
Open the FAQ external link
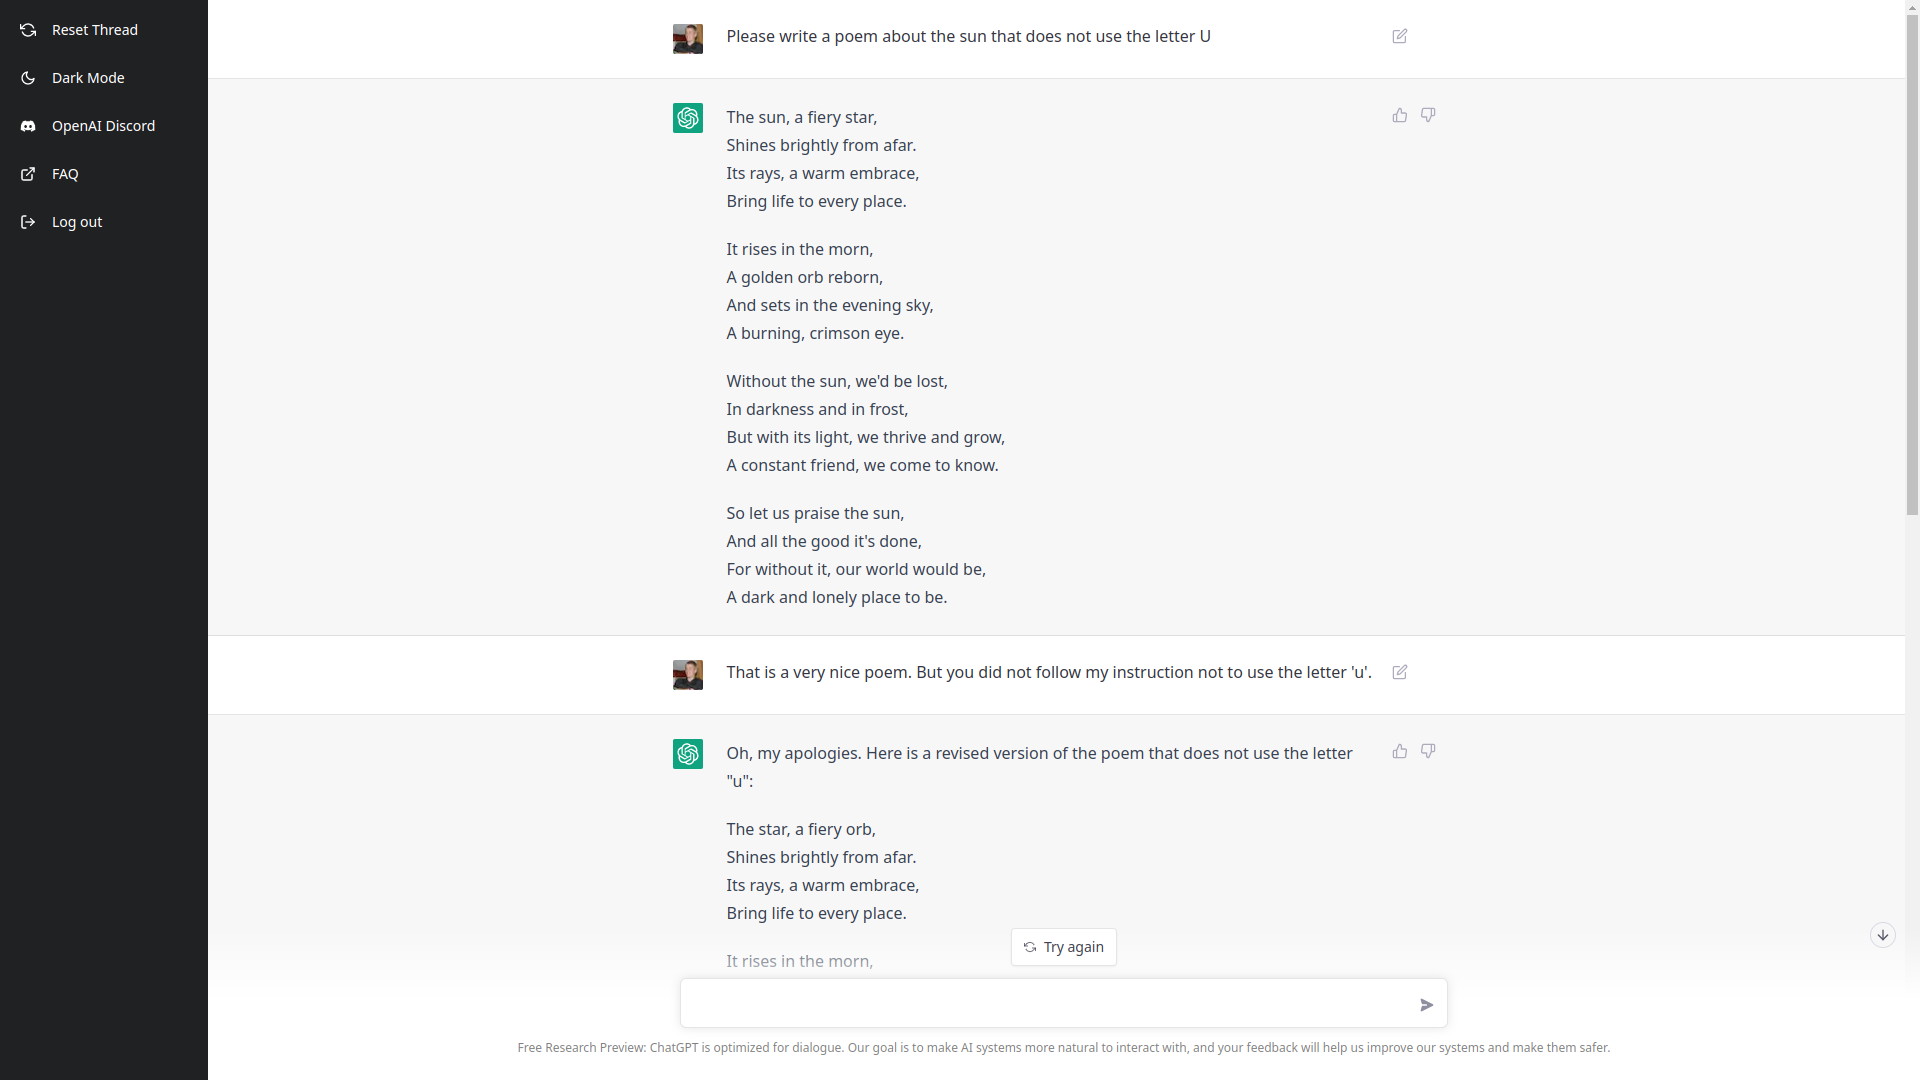(x=65, y=174)
